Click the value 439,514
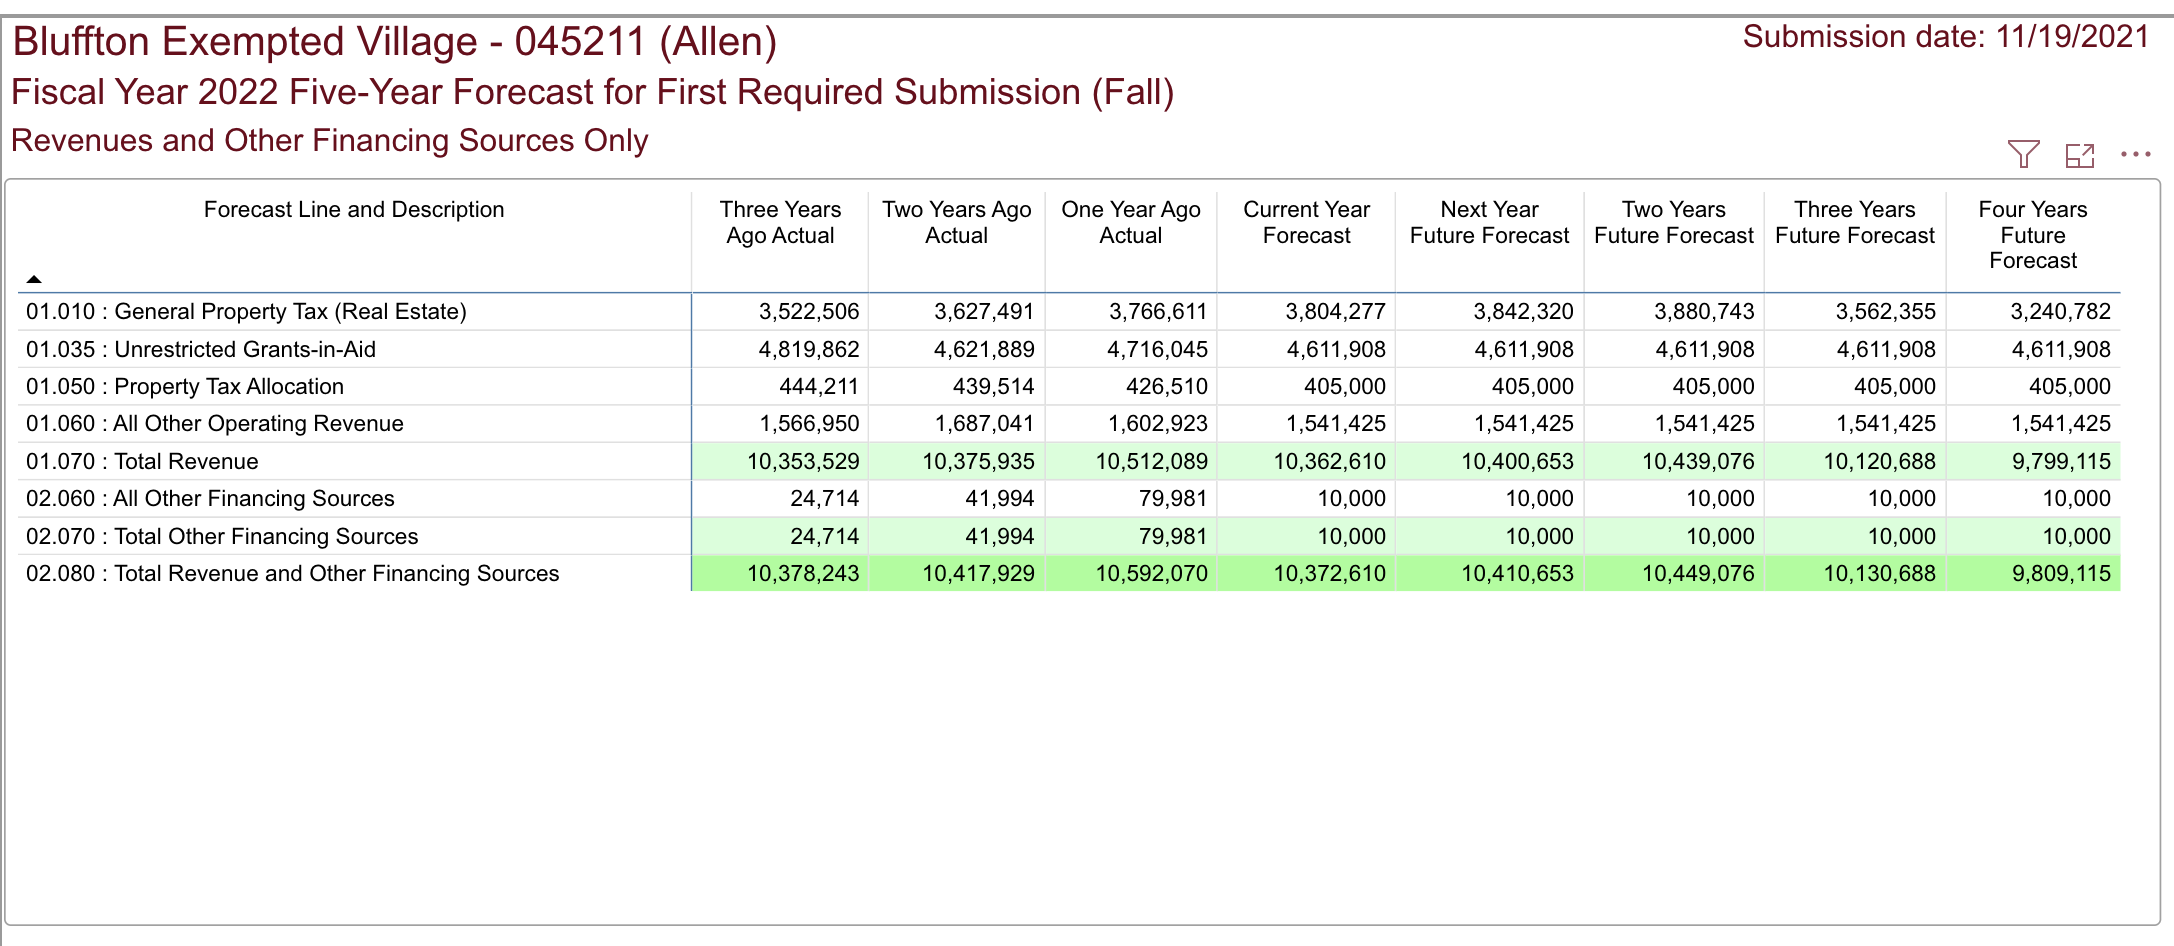 994,386
